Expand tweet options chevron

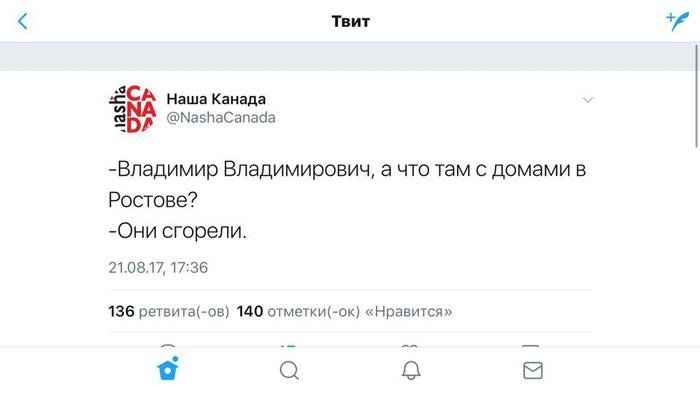588,100
